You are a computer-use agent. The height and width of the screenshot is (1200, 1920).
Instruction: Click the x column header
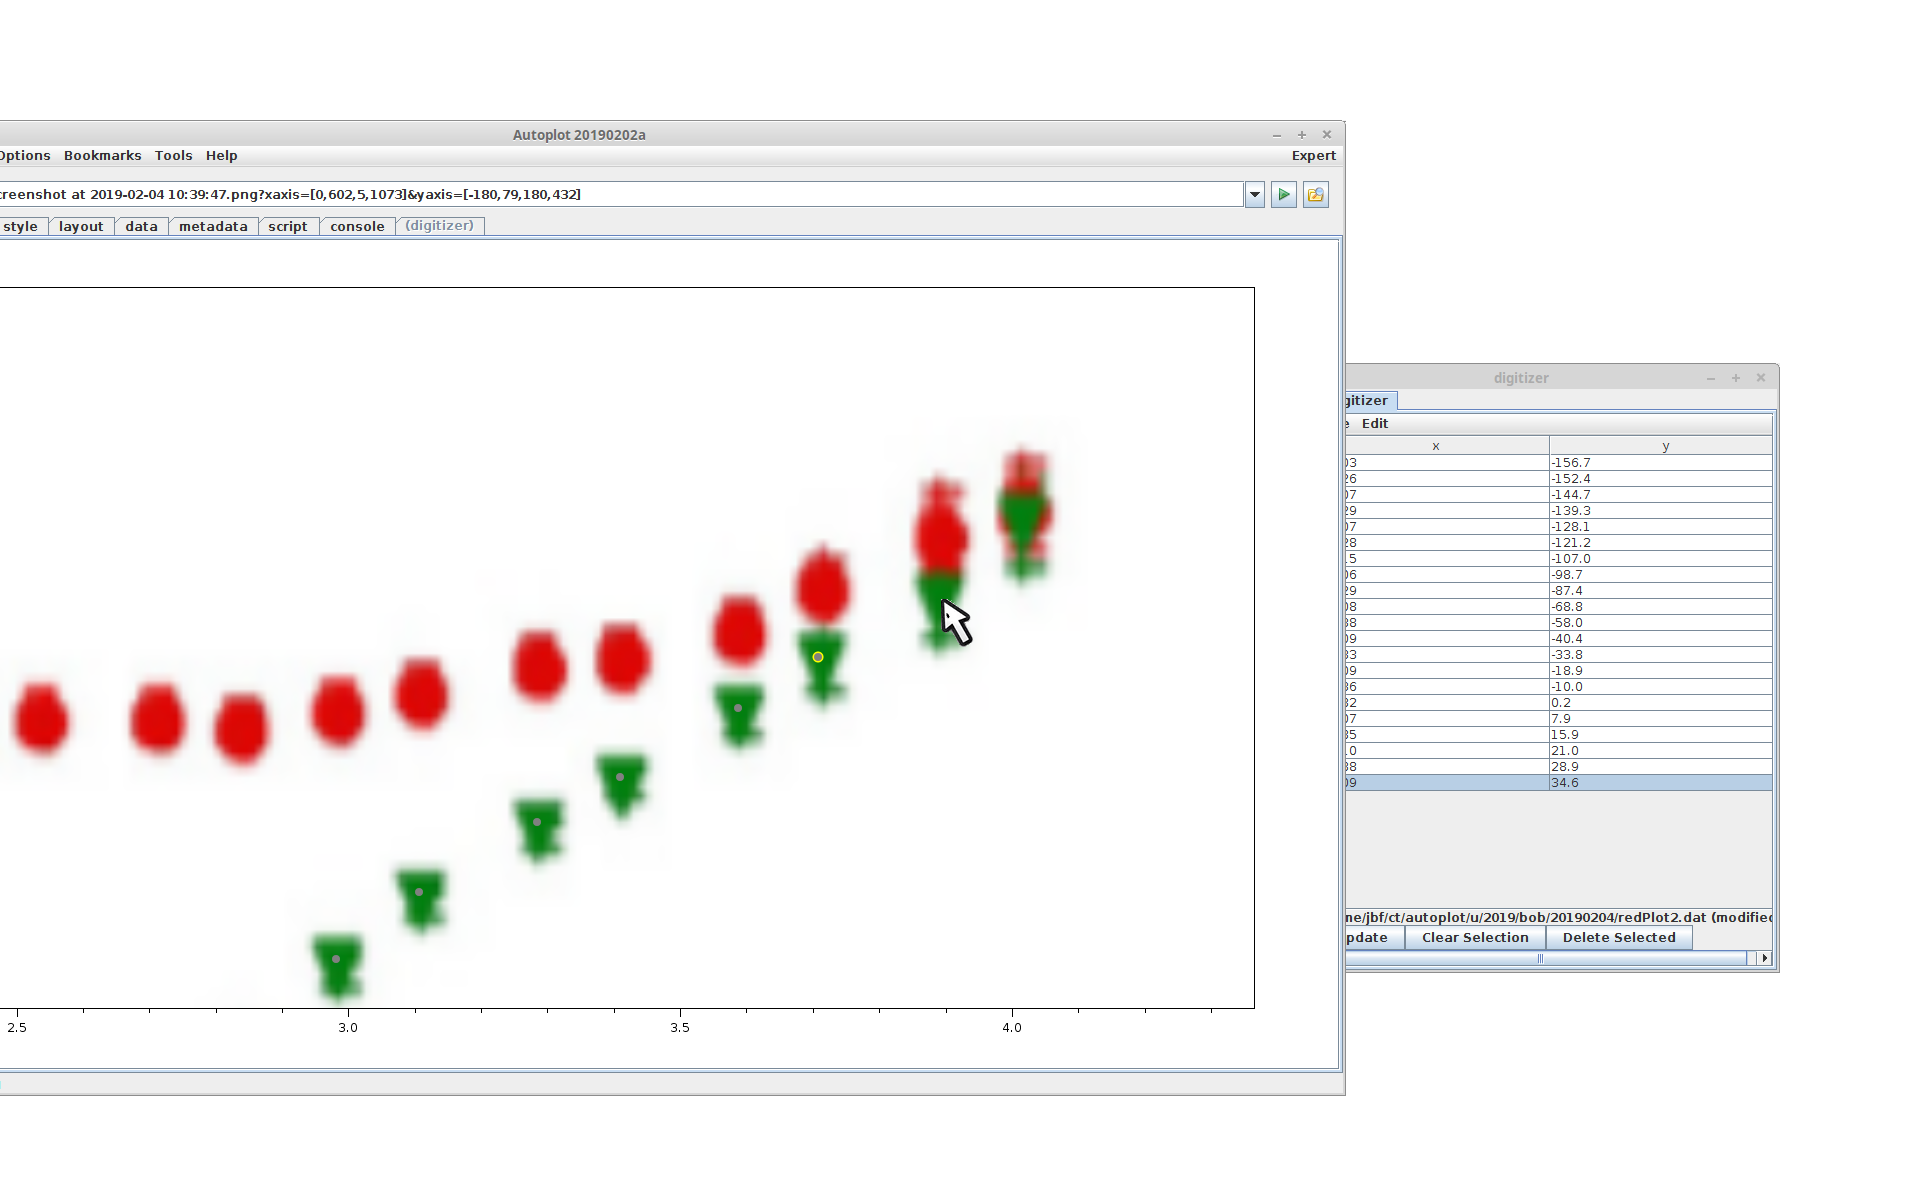click(x=1447, y=447)
